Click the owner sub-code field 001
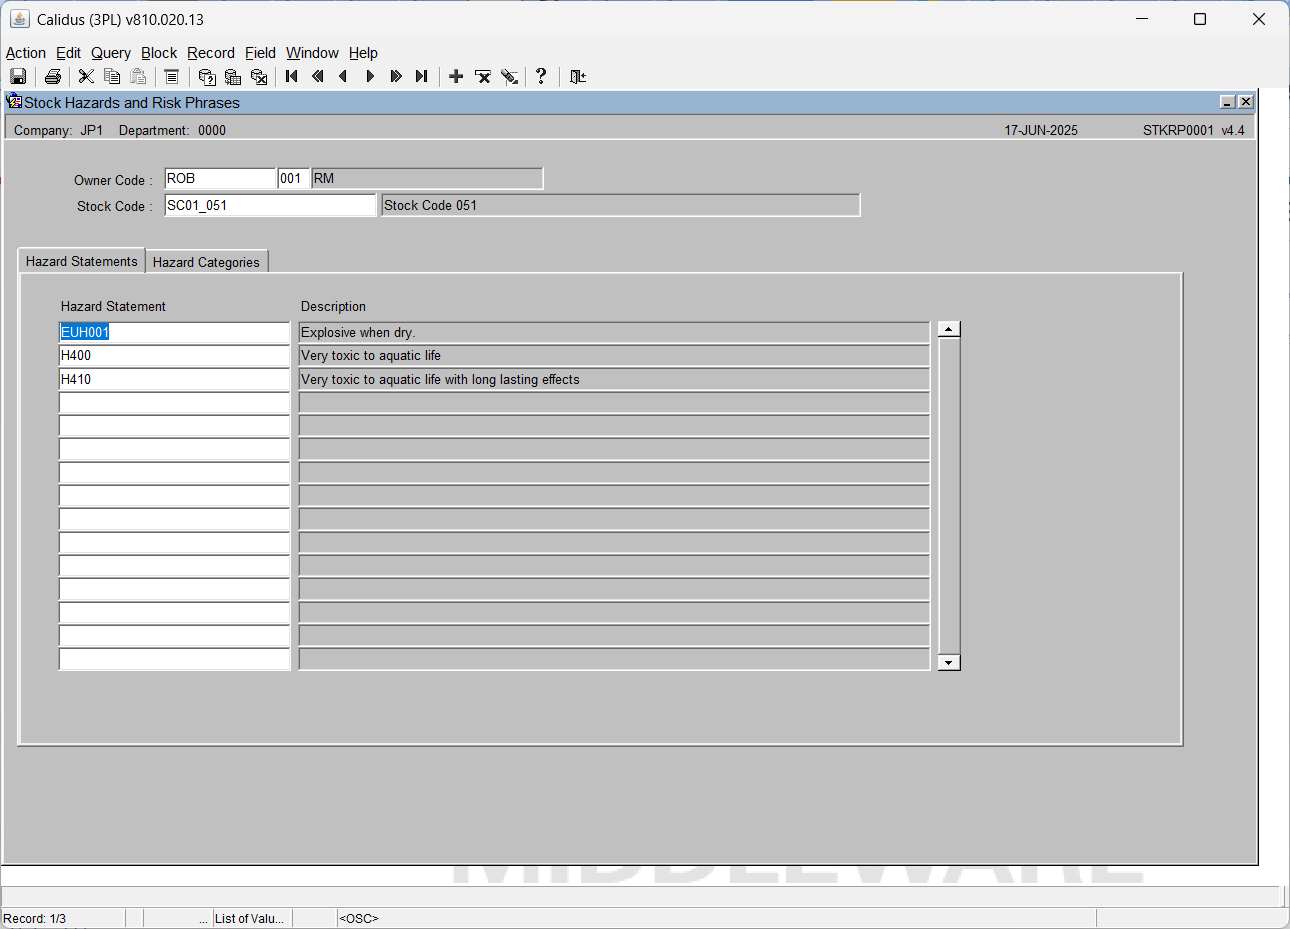1290x929 pixels. point(293,178)
